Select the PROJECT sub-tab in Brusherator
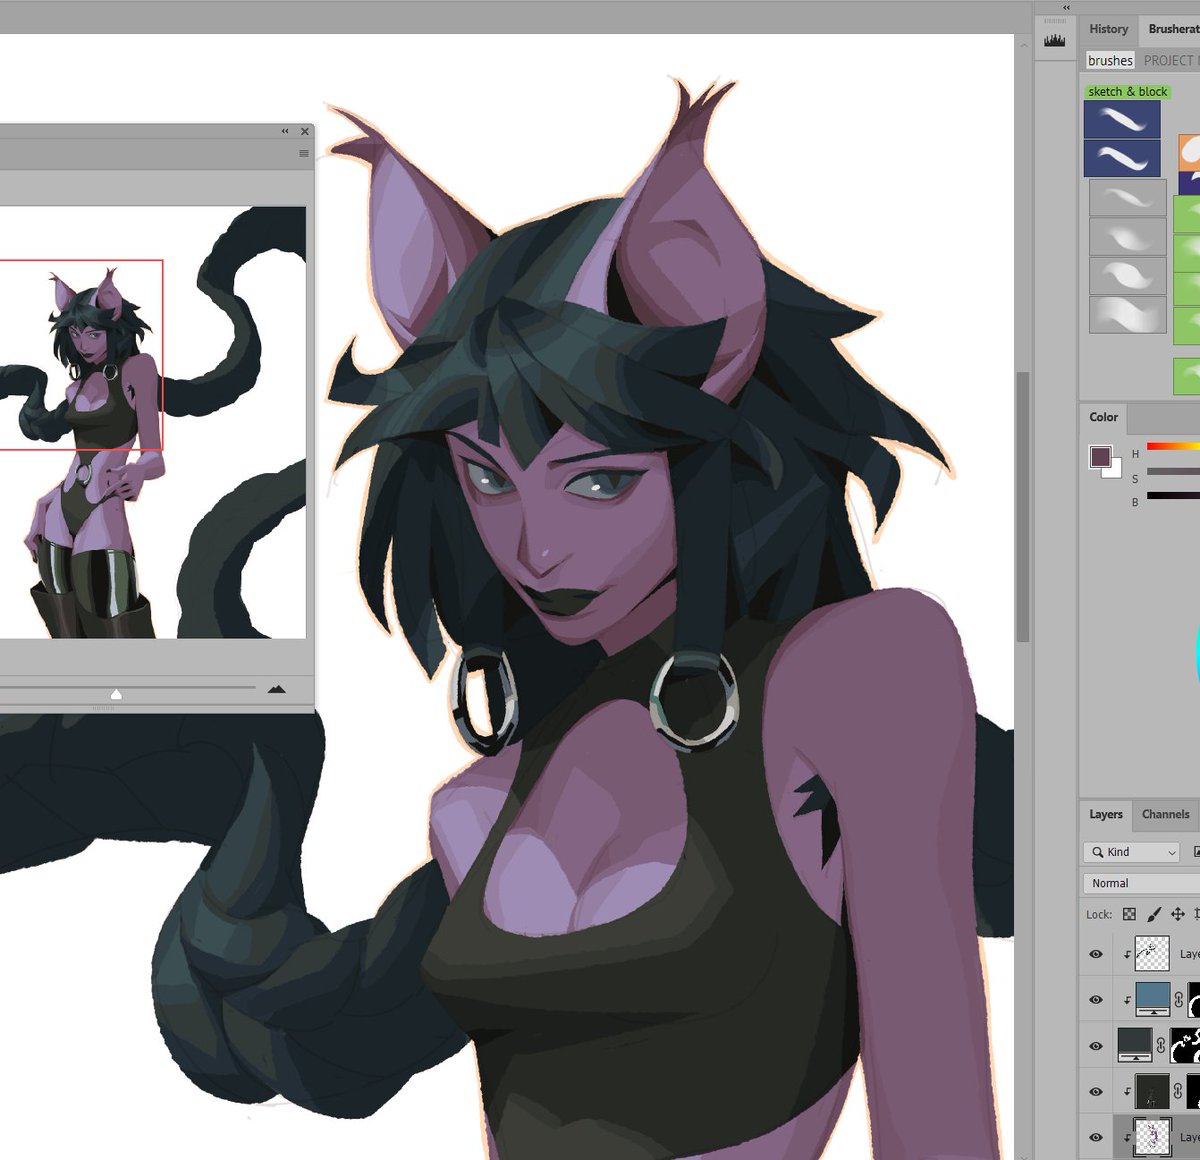 pos(1170,60)
